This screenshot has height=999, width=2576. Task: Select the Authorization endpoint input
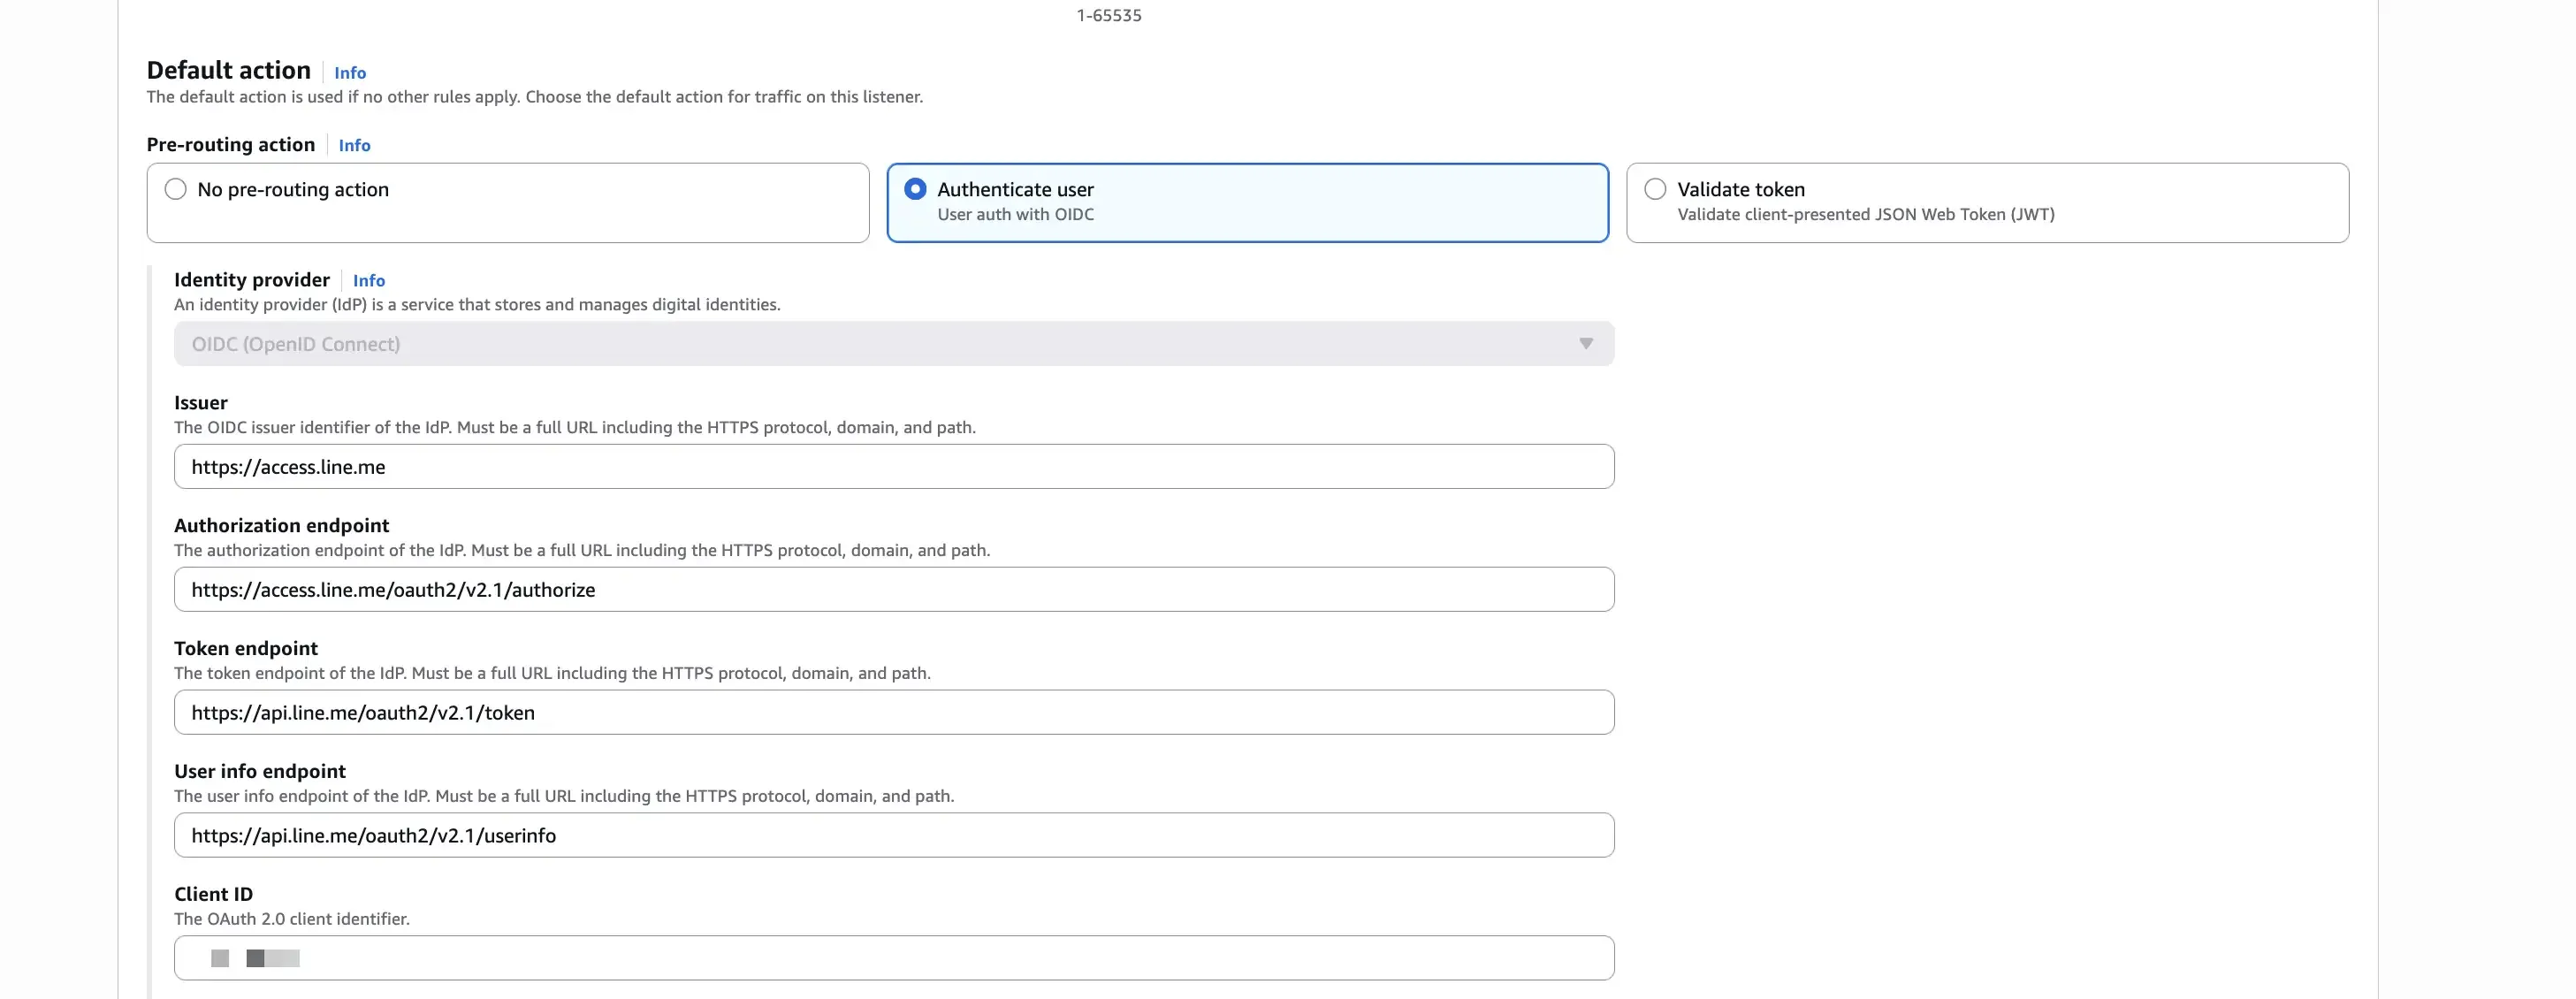893,589
